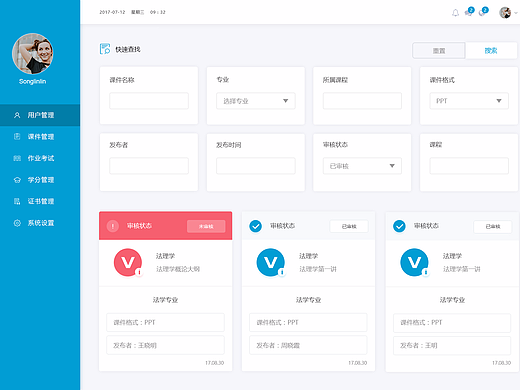520x390 pixels.
Task: Focus the 课件名称 input field
Action: [149, 101]
